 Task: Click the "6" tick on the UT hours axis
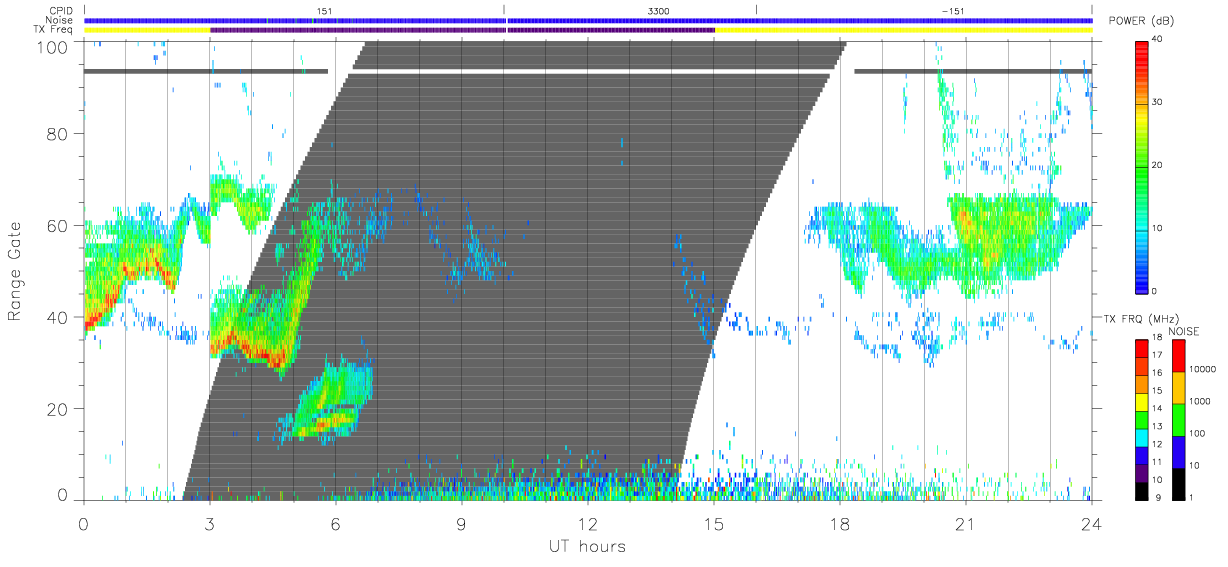(336, 523)
